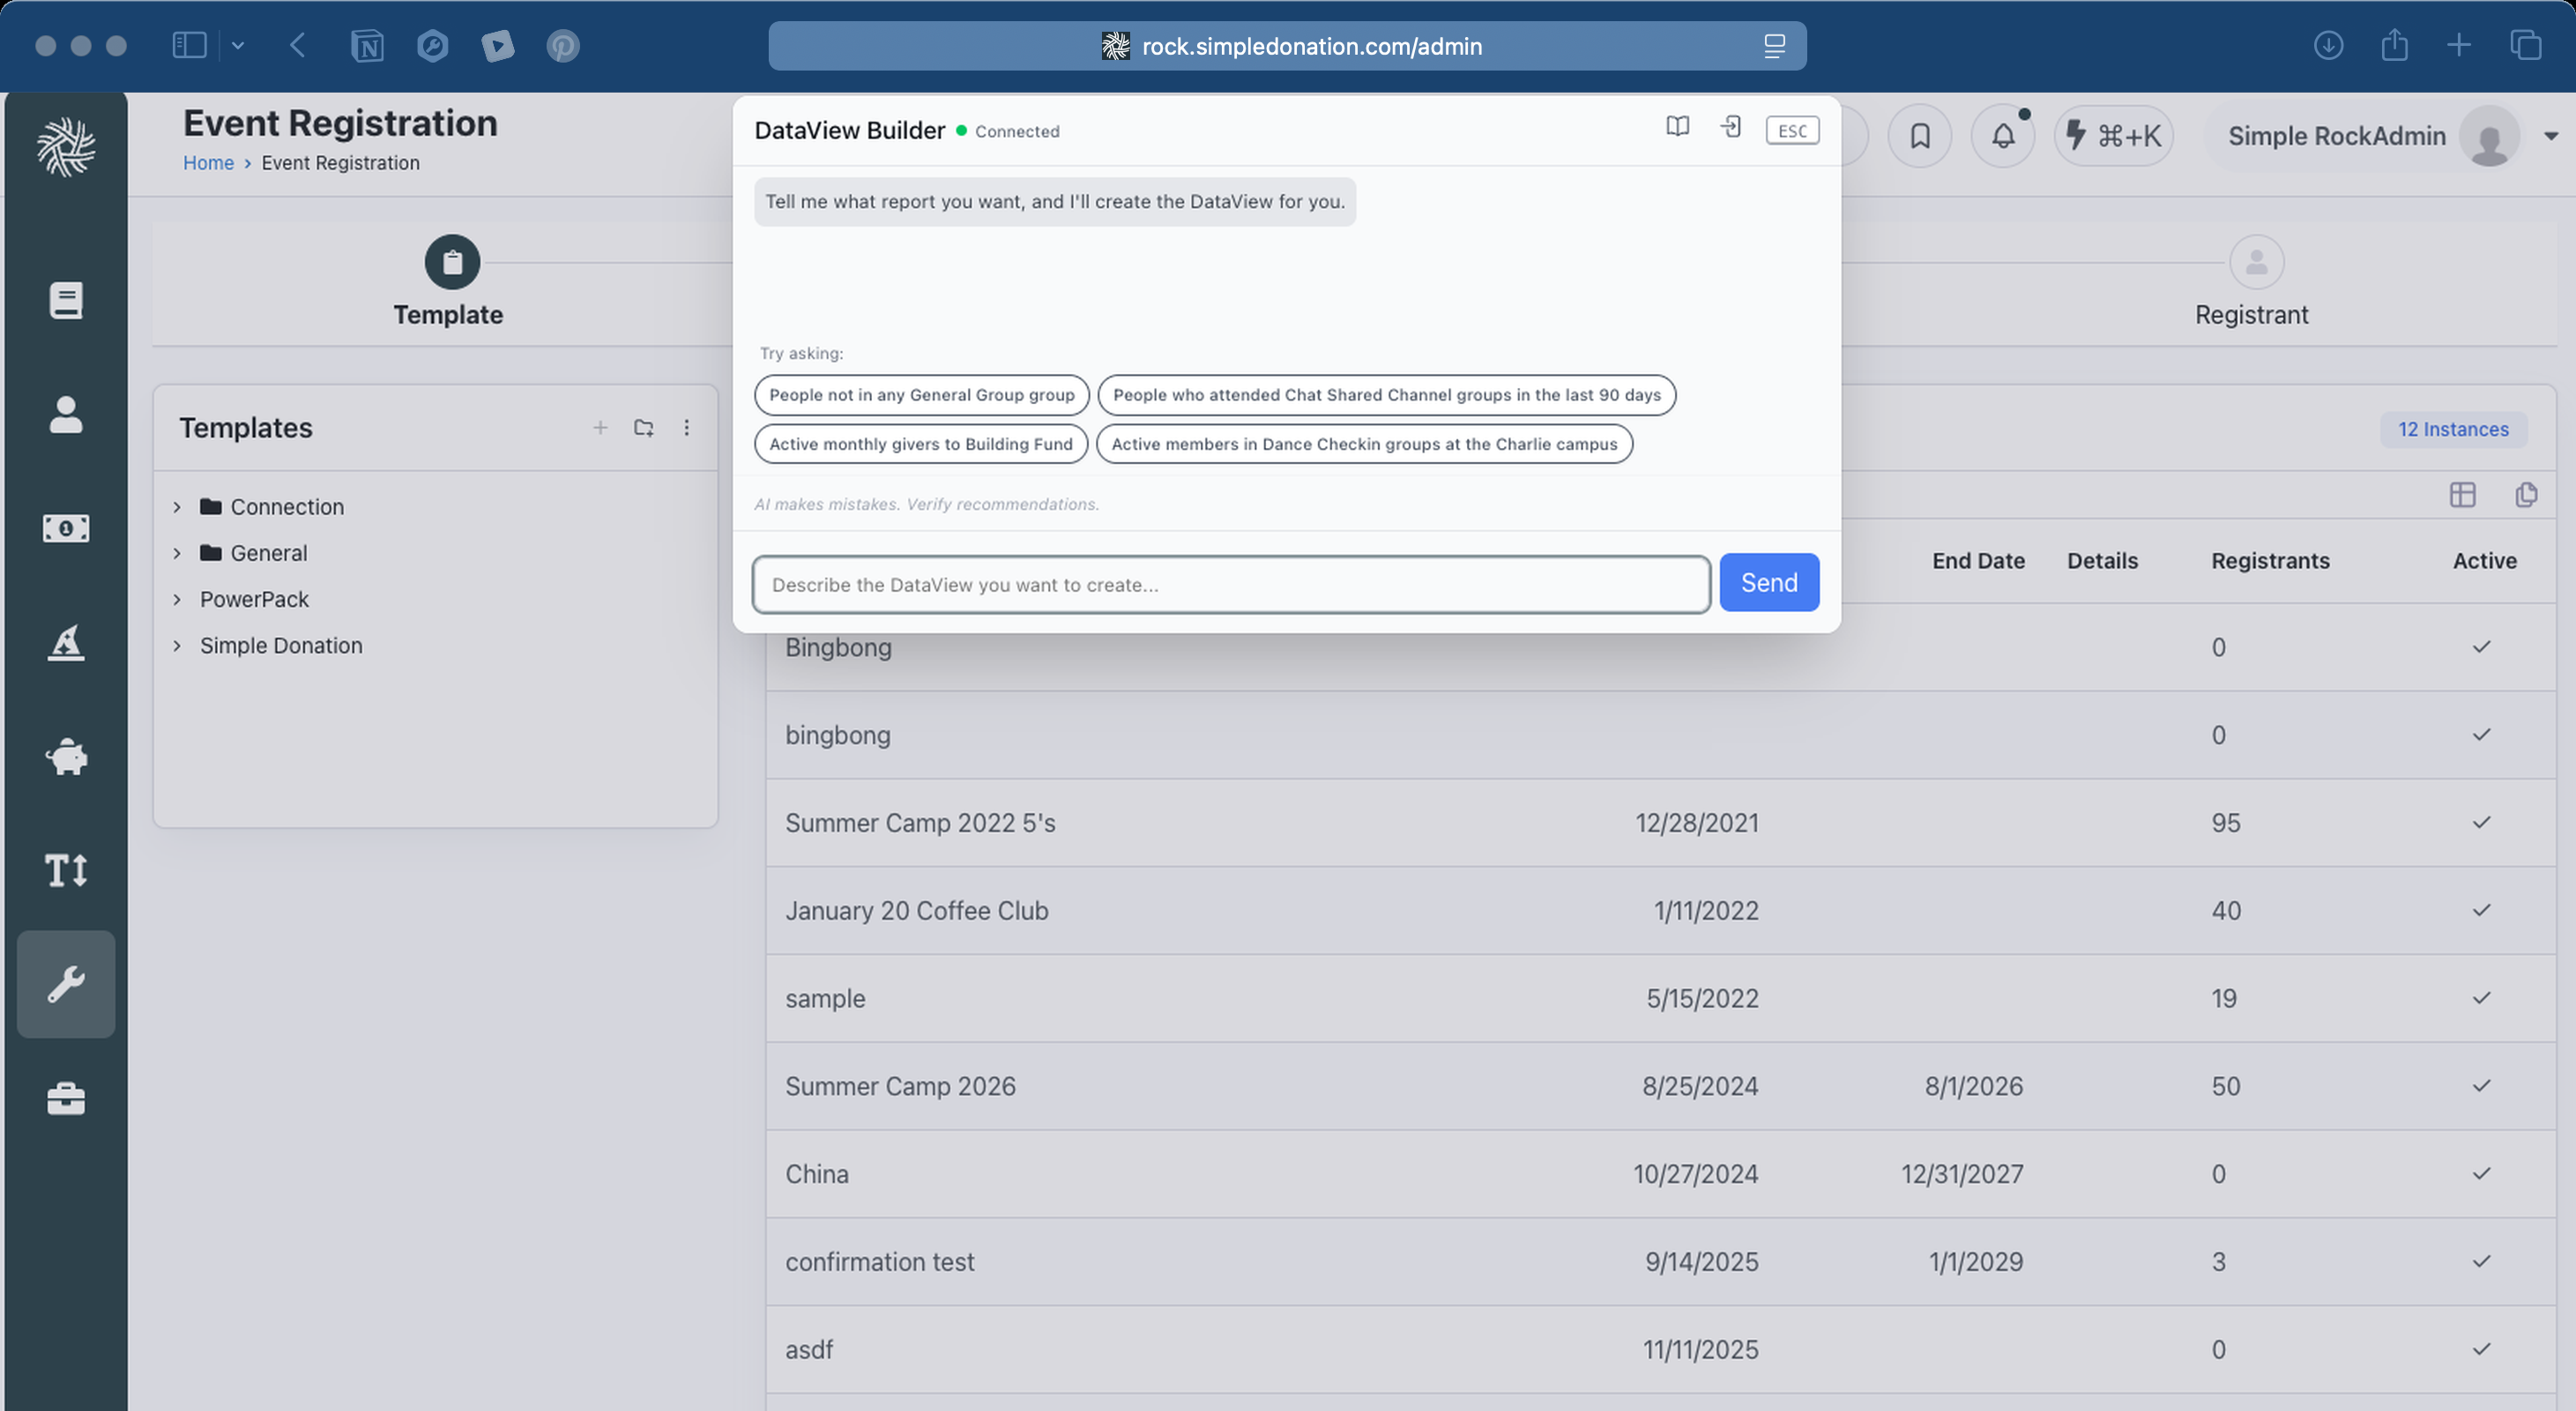The height and width of the screenshot is (1411, 2576).
Task: Open the notifications bell
Action: (2003, 136)
